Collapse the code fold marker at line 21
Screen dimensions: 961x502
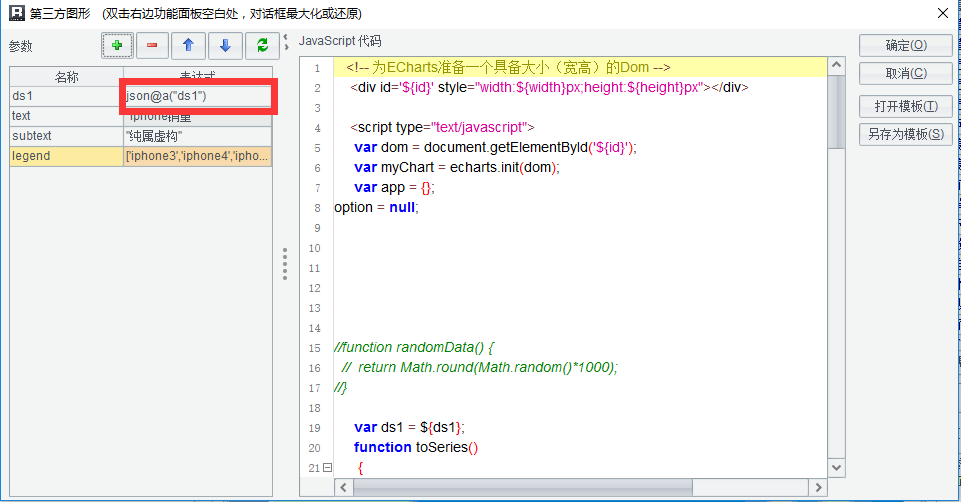(327, 468)
